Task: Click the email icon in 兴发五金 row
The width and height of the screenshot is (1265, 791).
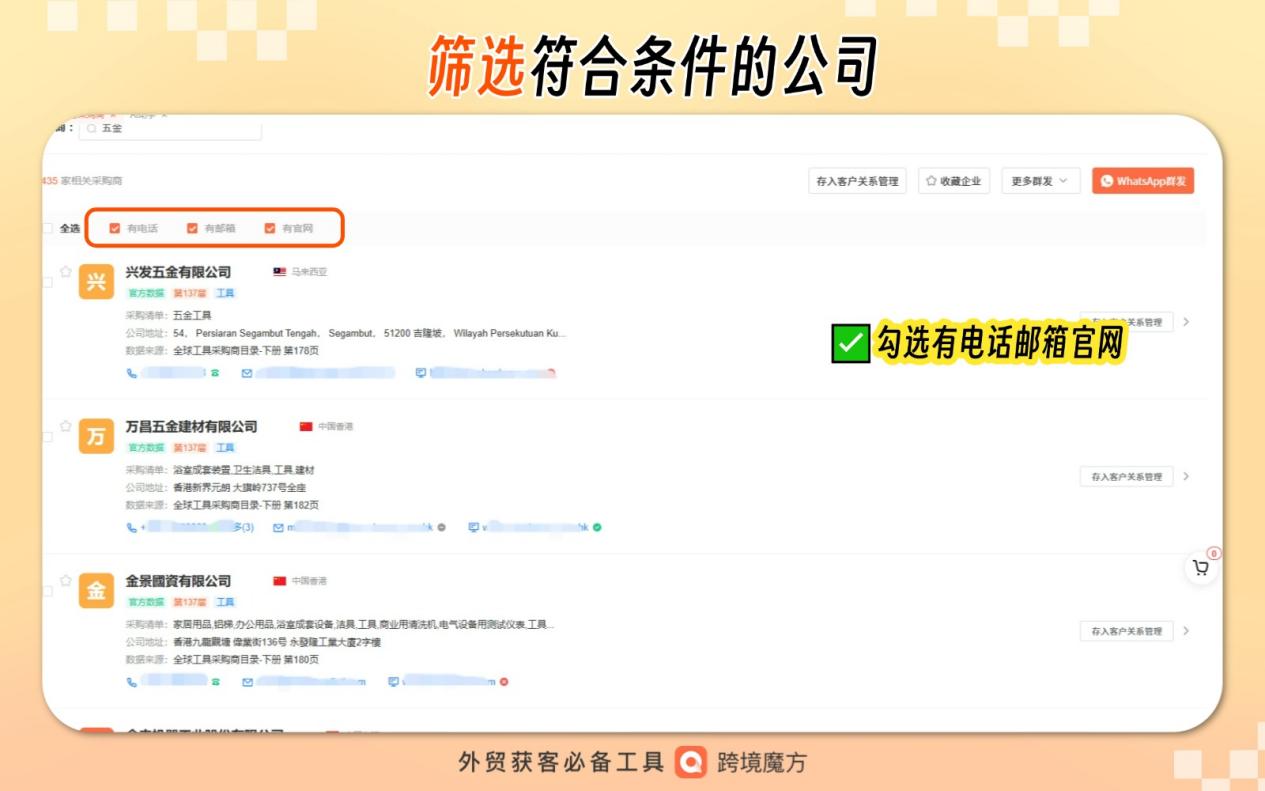Action: click(247, 373)
